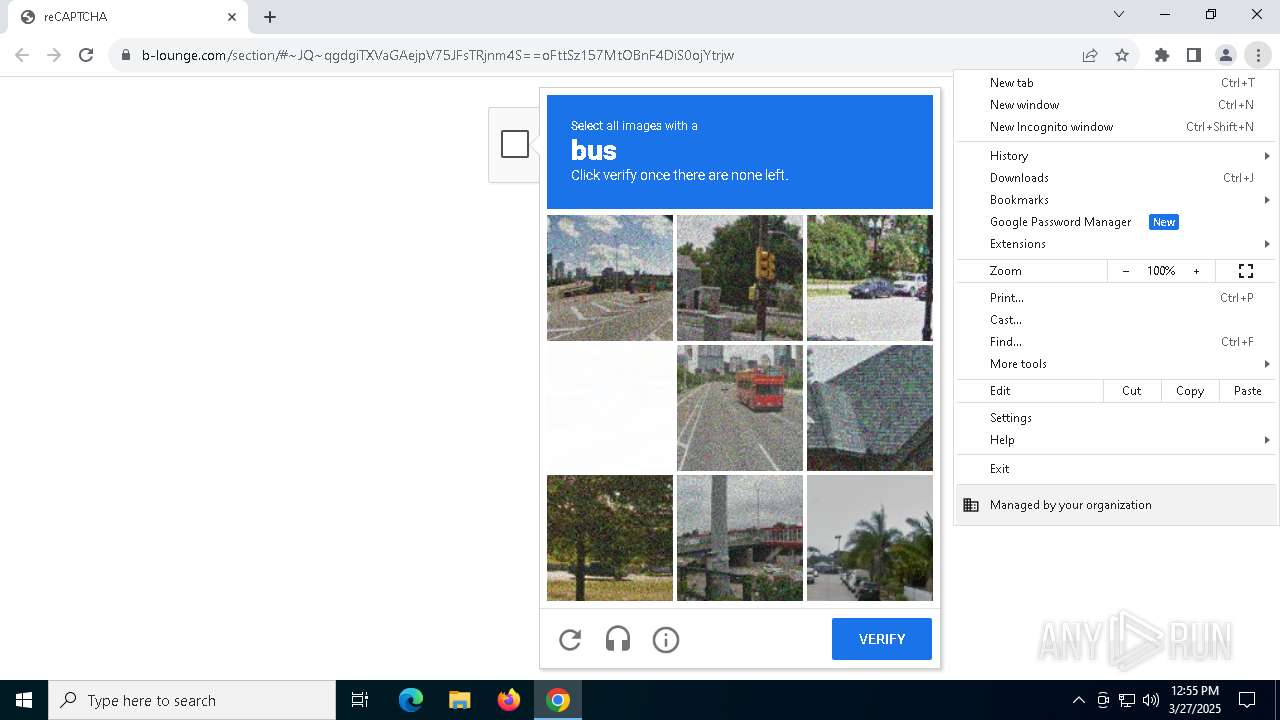Expand the History submenu

tap(1116, 156)
